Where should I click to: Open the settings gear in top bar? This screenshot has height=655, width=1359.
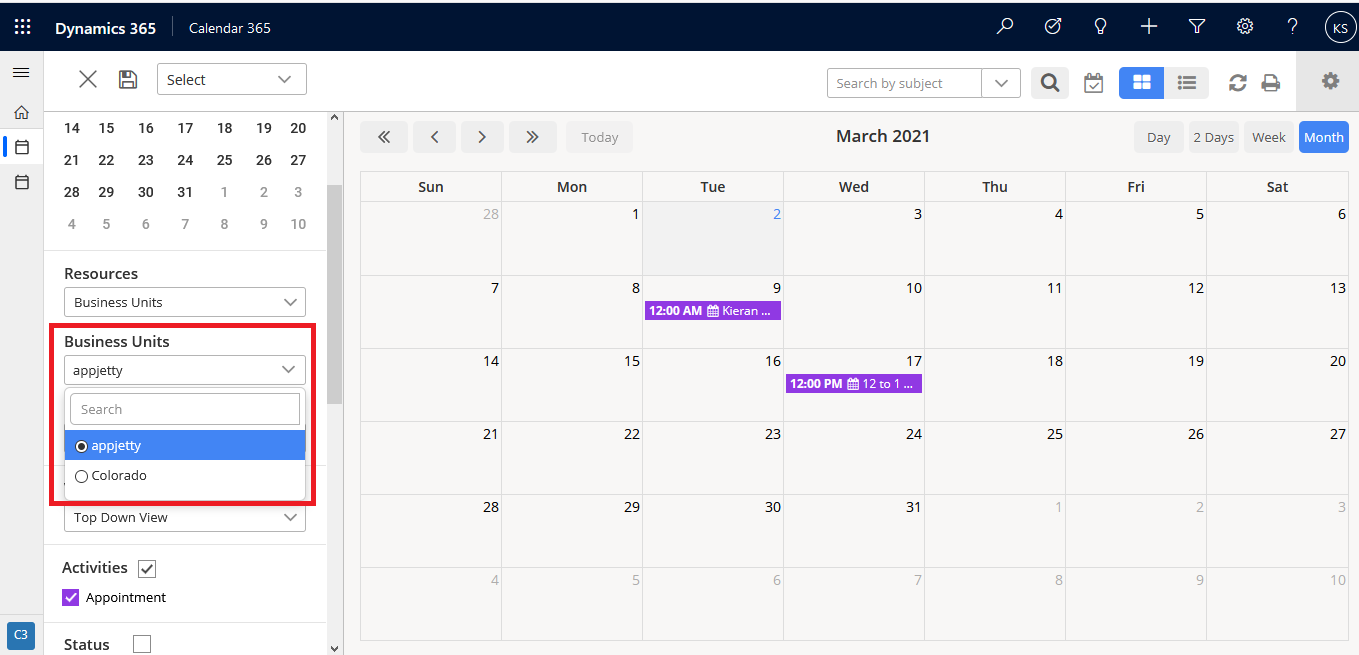1245,27
